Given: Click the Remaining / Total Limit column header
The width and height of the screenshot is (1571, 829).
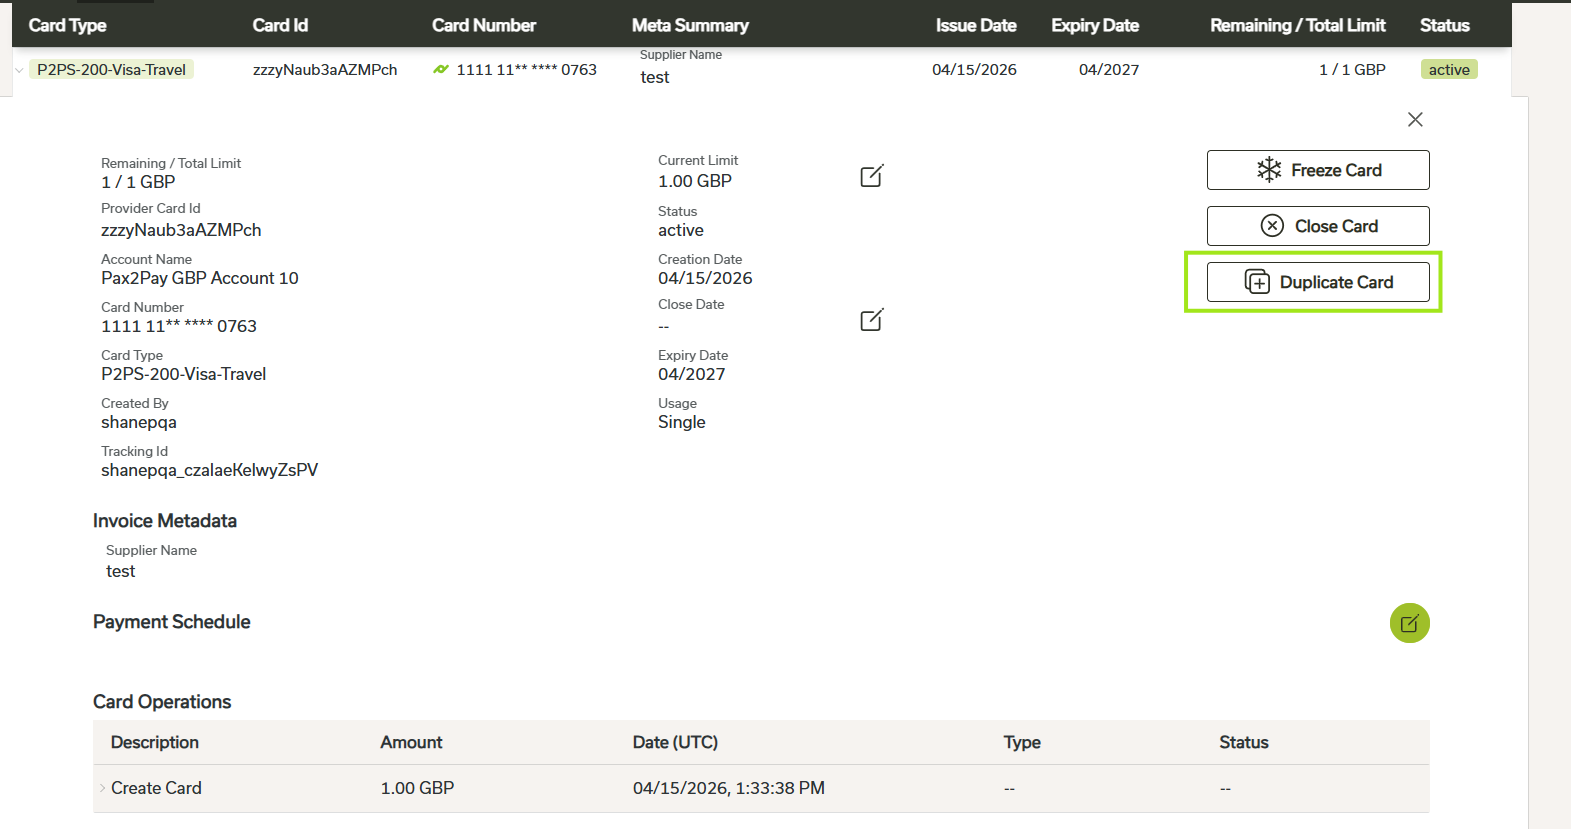Looking at the screenshot, I should coord(1297,25).
